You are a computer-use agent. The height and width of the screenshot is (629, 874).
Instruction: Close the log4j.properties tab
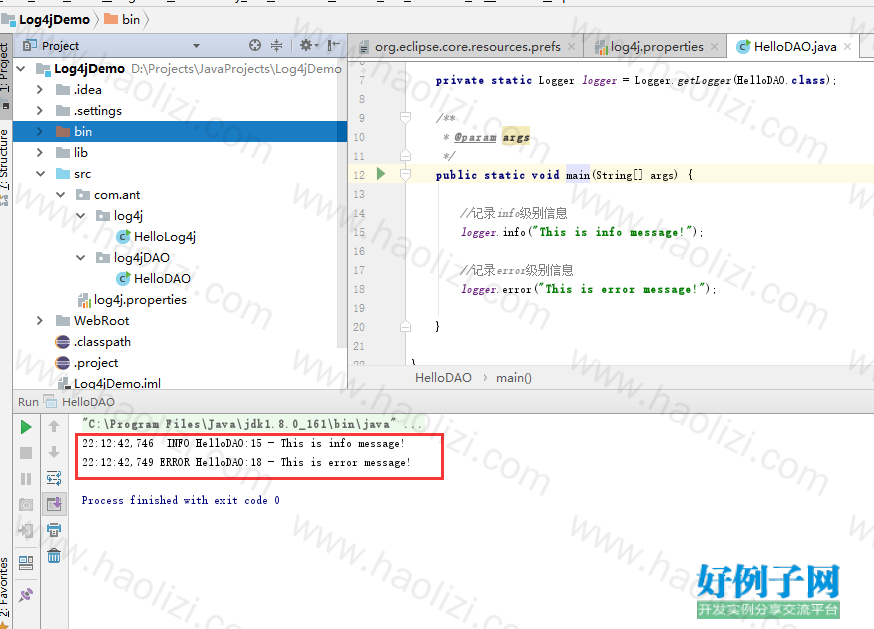point(715,47)
